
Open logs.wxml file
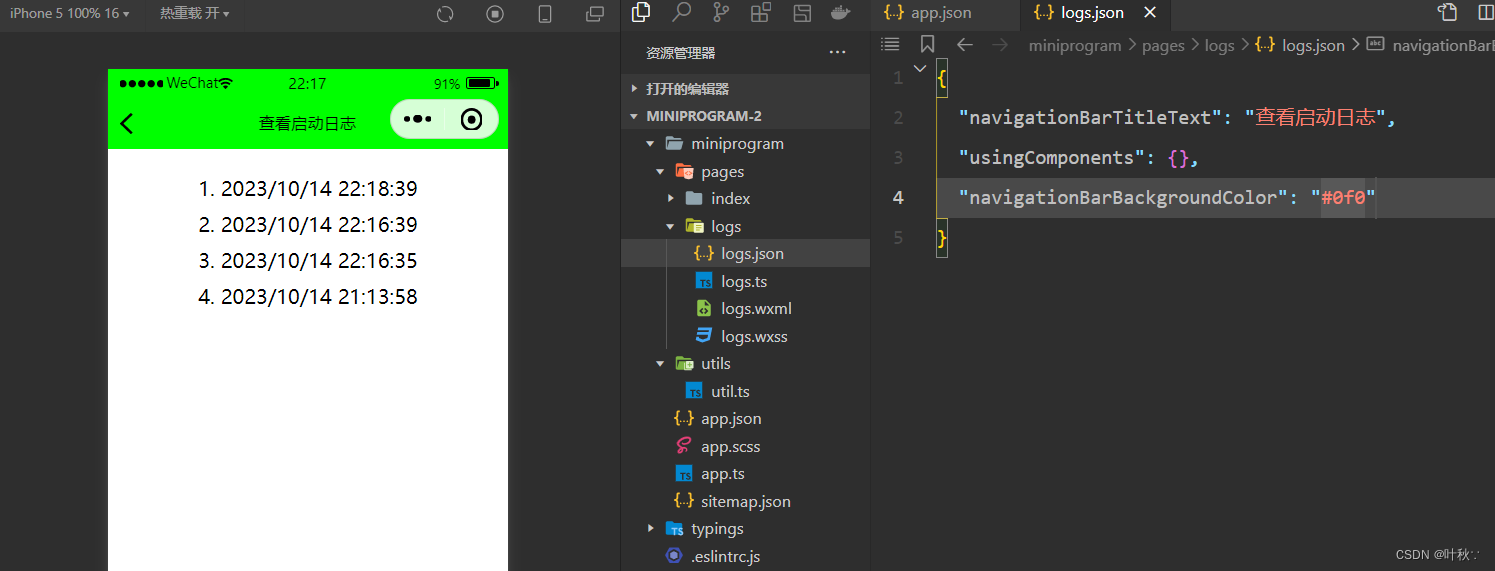pos(745,309)
